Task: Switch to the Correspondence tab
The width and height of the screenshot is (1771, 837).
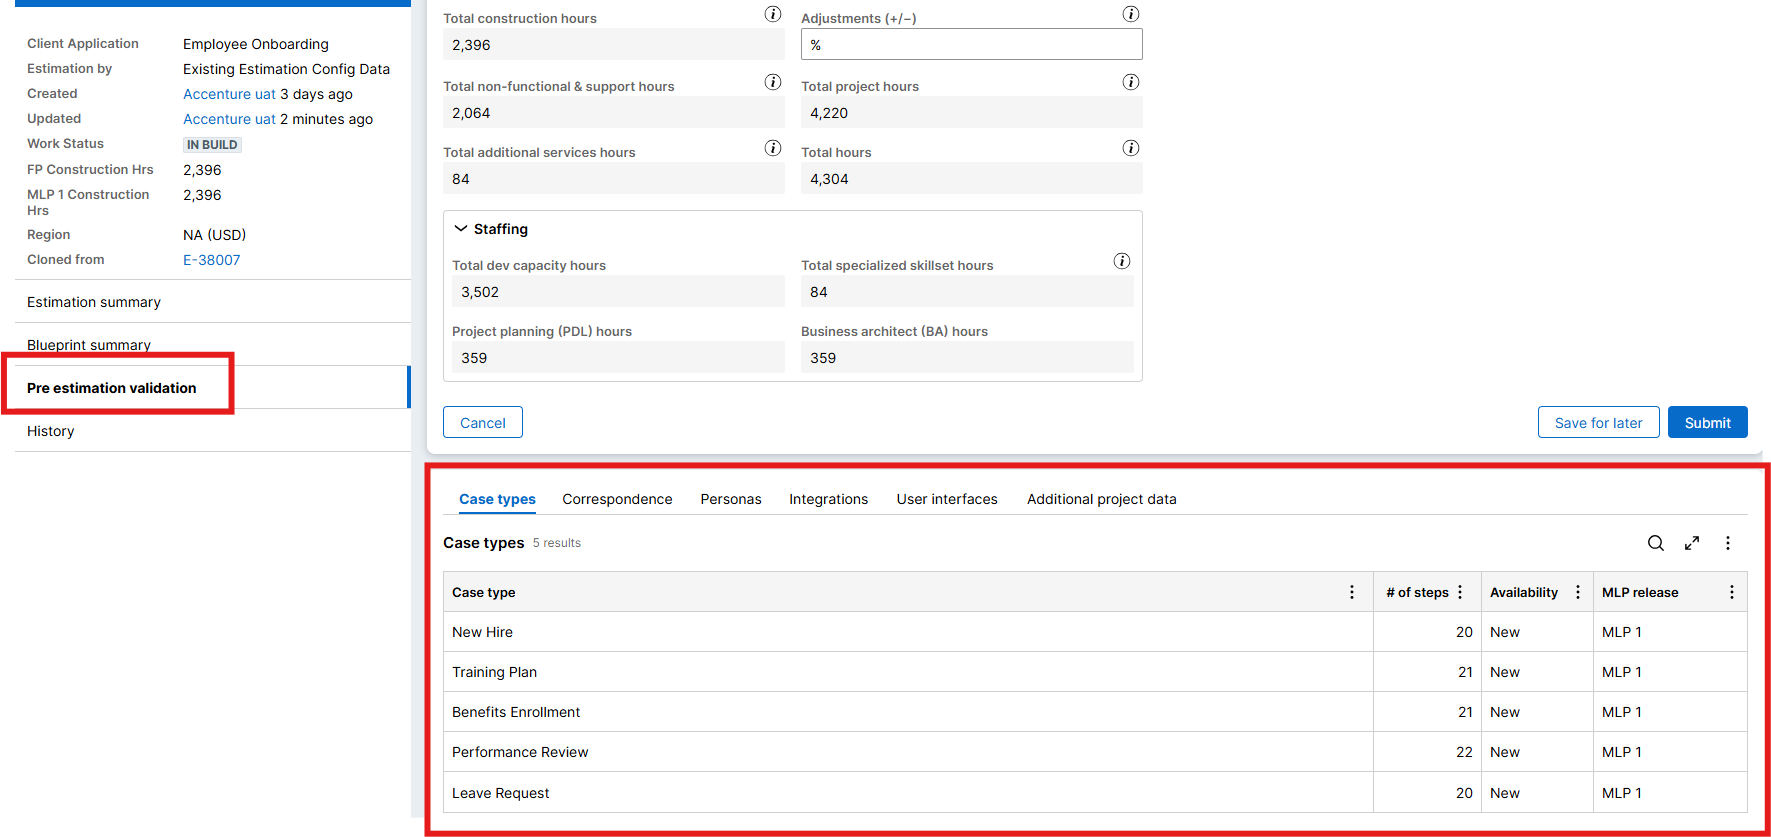Action: 617,499
